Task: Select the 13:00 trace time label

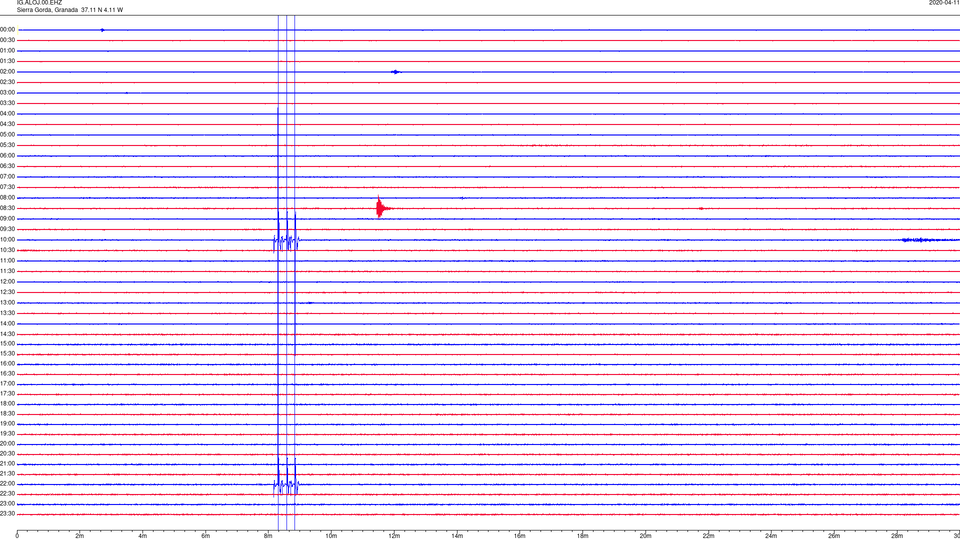Action: click(x=7, y=302)
